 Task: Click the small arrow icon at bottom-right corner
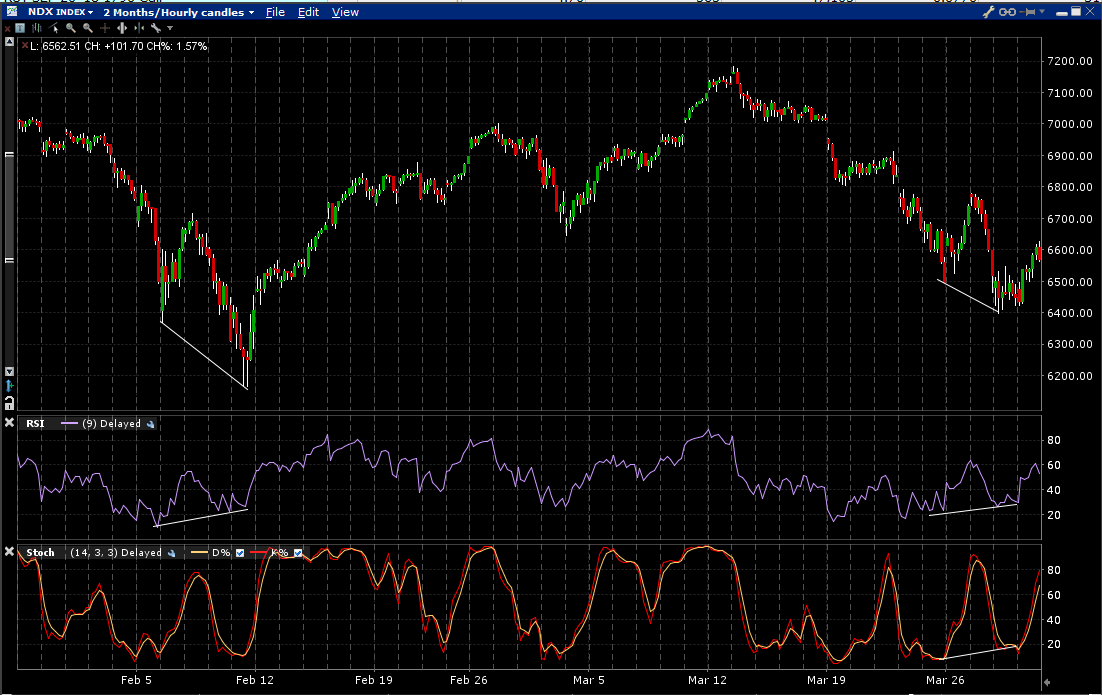[x=1047, y=682]
